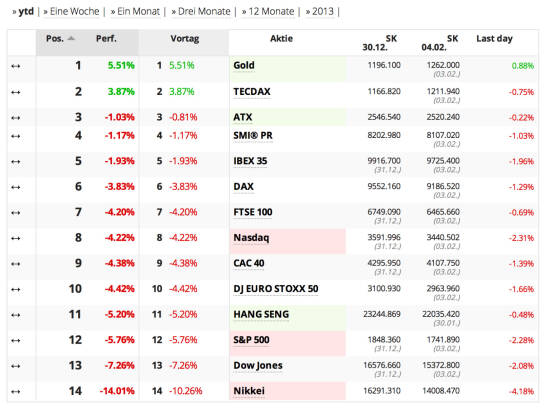550x414 pixels.
Task: Click the trend arrow icon in TECDAX row
Action: coord(15,92)
